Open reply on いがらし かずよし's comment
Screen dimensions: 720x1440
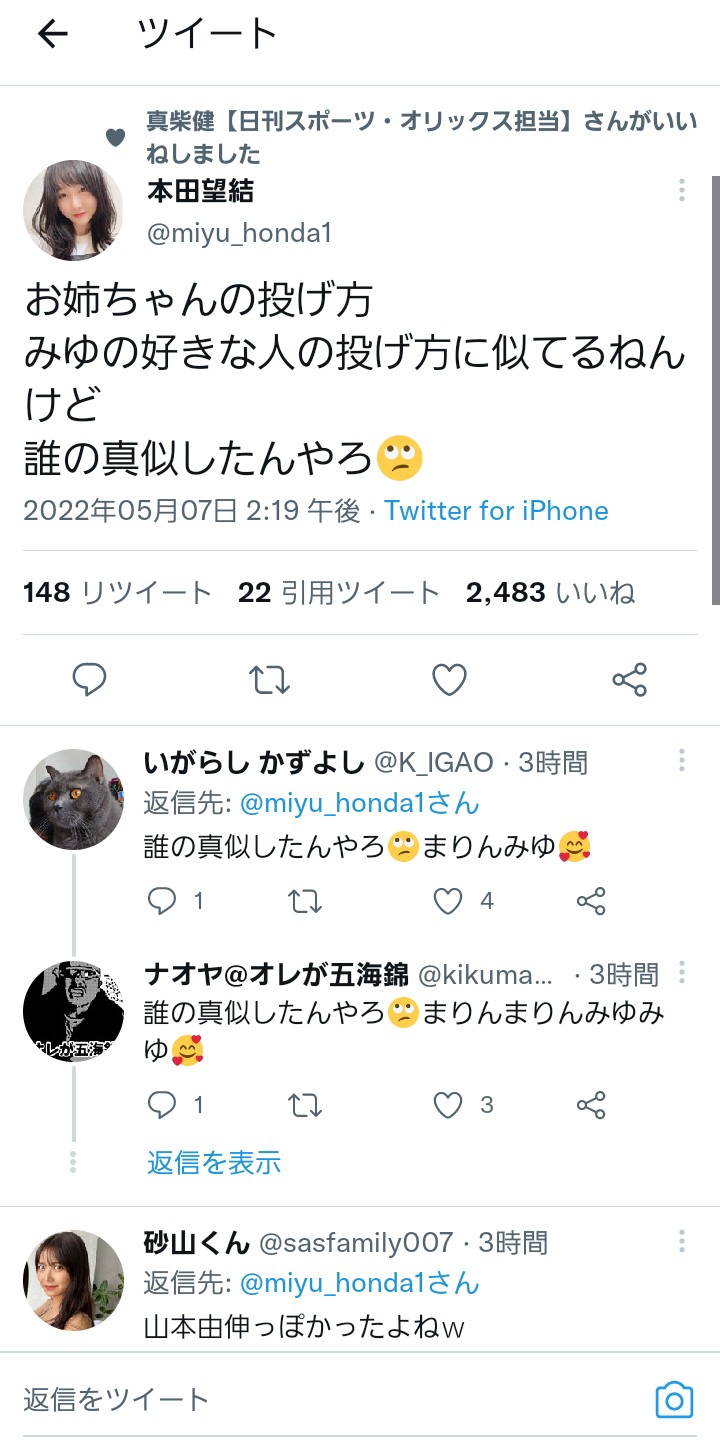point(162,902)
